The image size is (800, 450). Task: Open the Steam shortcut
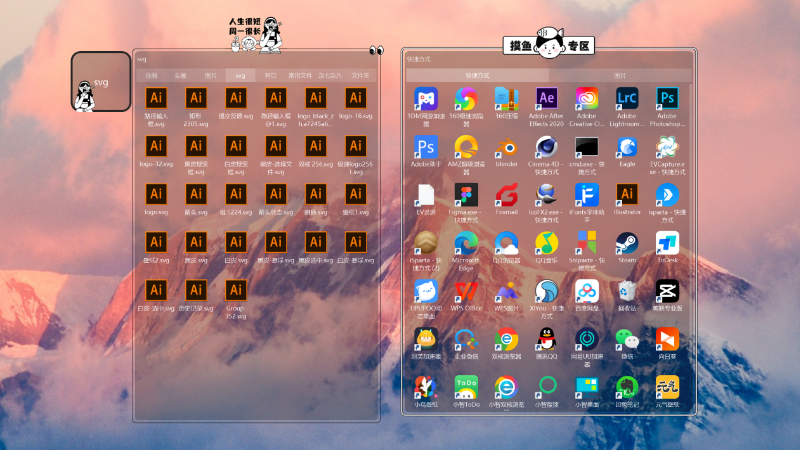pyautogui.click(x=627, y=243)
